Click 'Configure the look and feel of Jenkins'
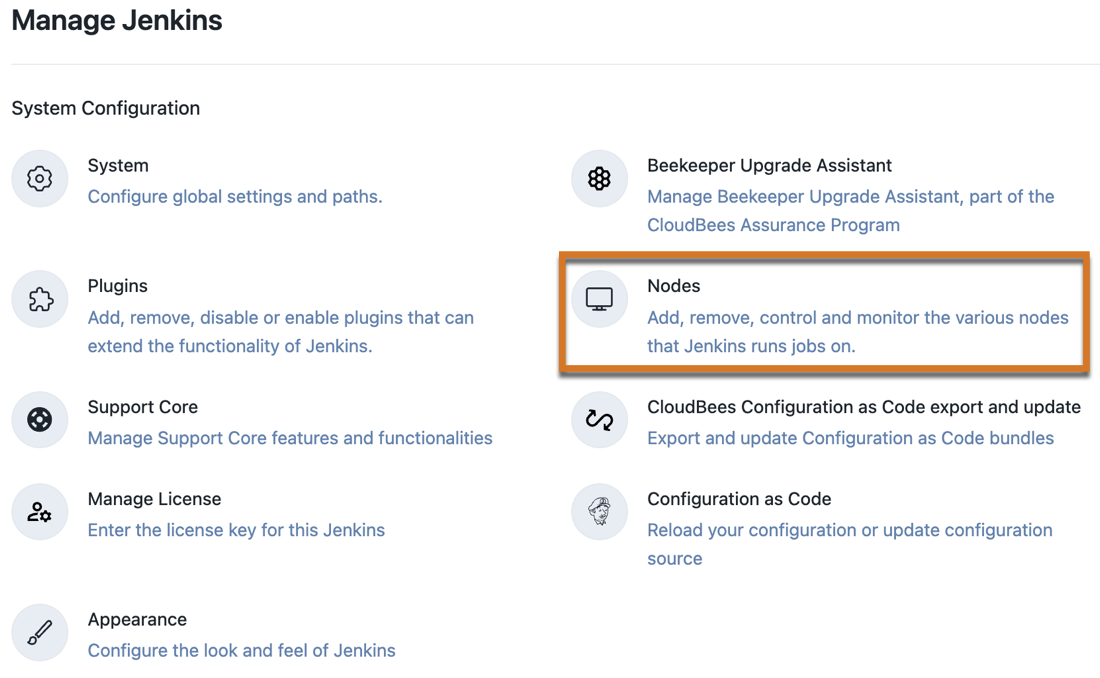This screenshot has height=678, width=1100. coord(241,651)
